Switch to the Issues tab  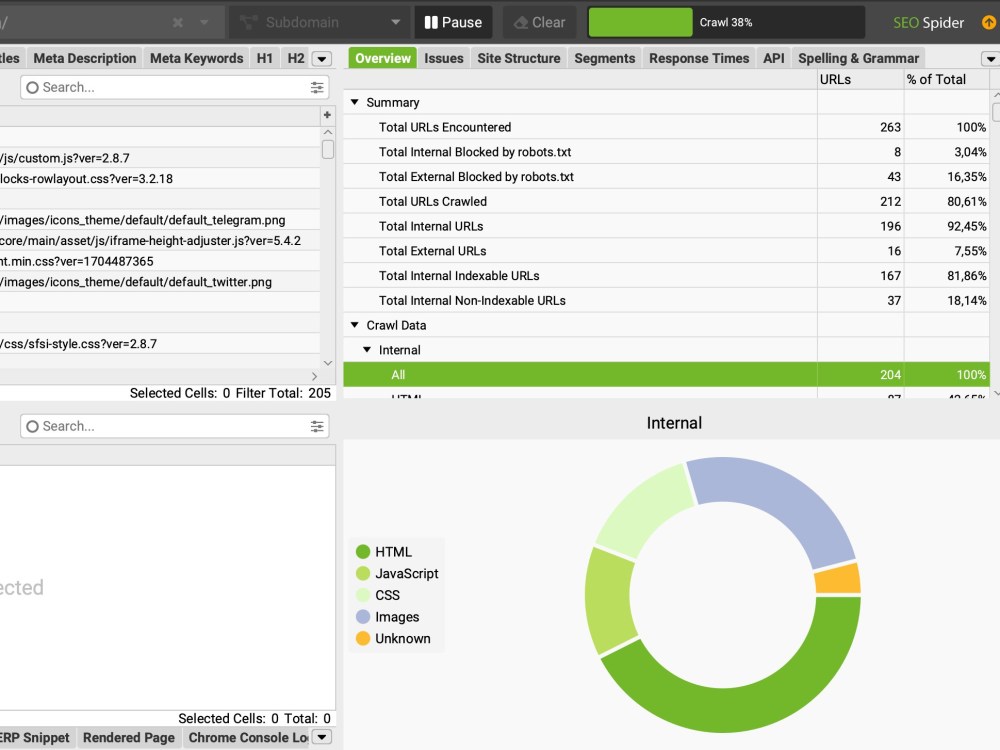coord(444,58)
